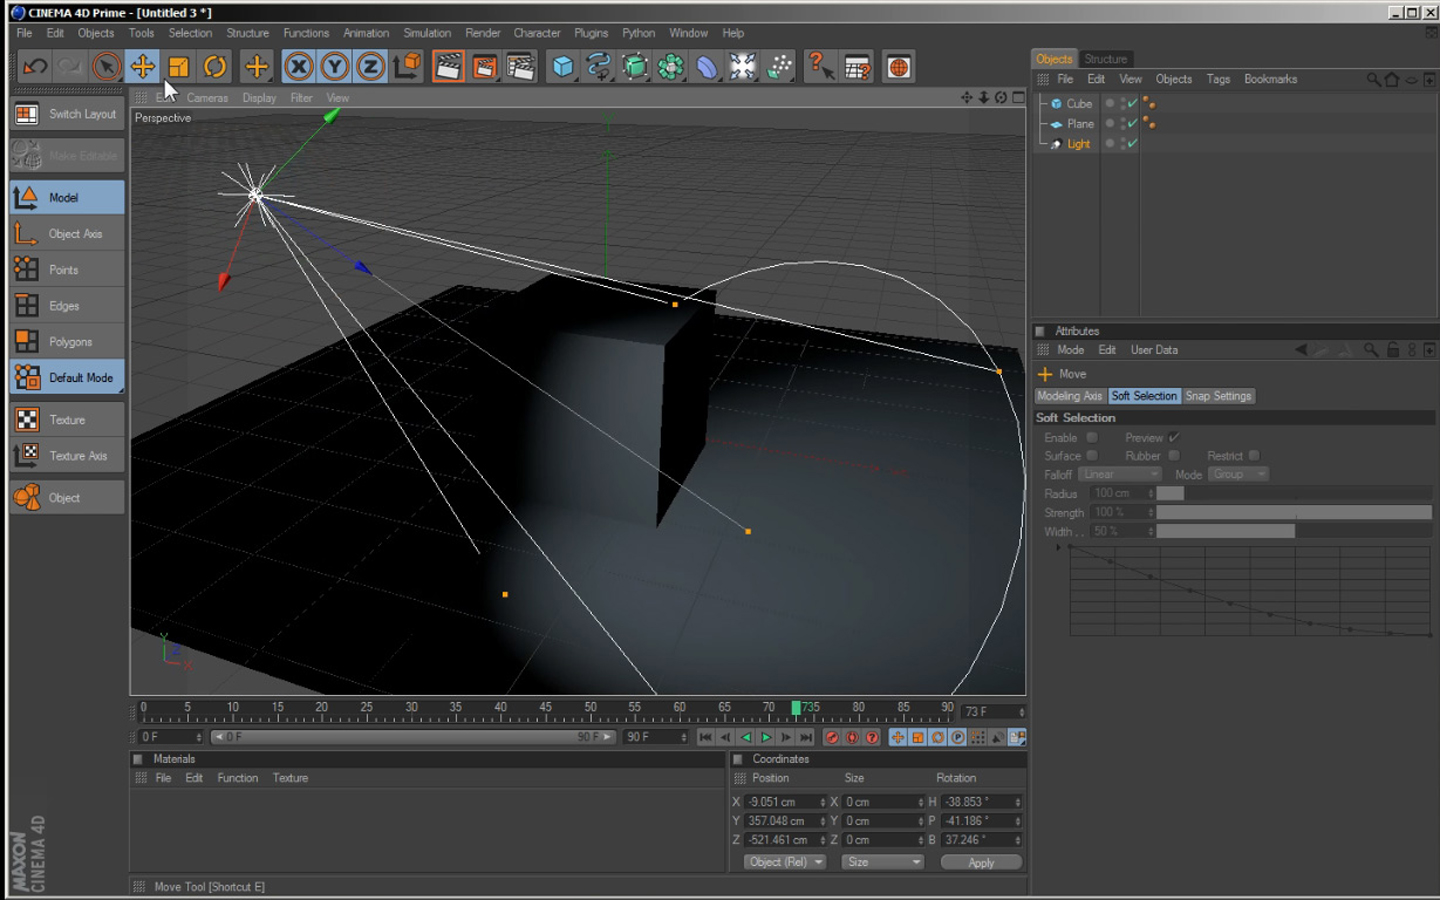Enable the Soft Selection feature
Viewport: 1440px width, 900px height.
pyautogui.click(x=1090, y=437)
